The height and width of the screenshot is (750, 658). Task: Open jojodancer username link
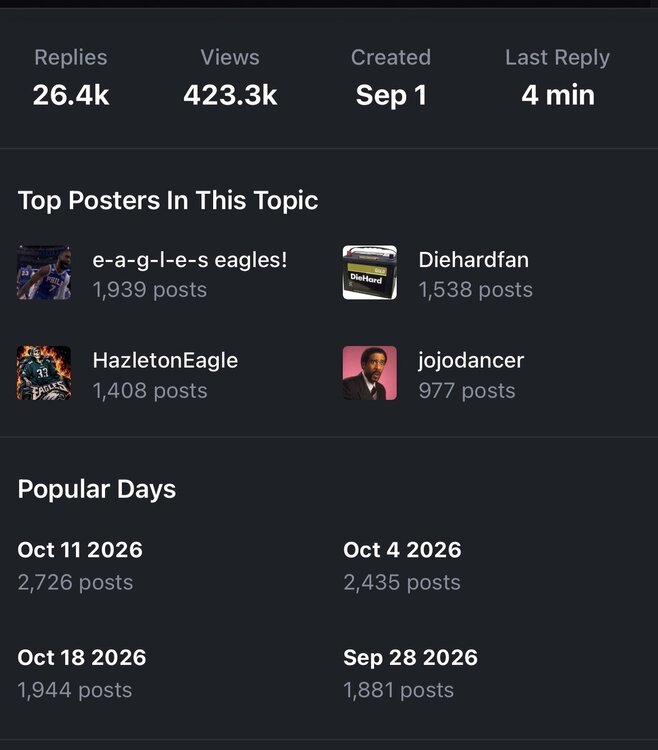(x=471, y=361)
